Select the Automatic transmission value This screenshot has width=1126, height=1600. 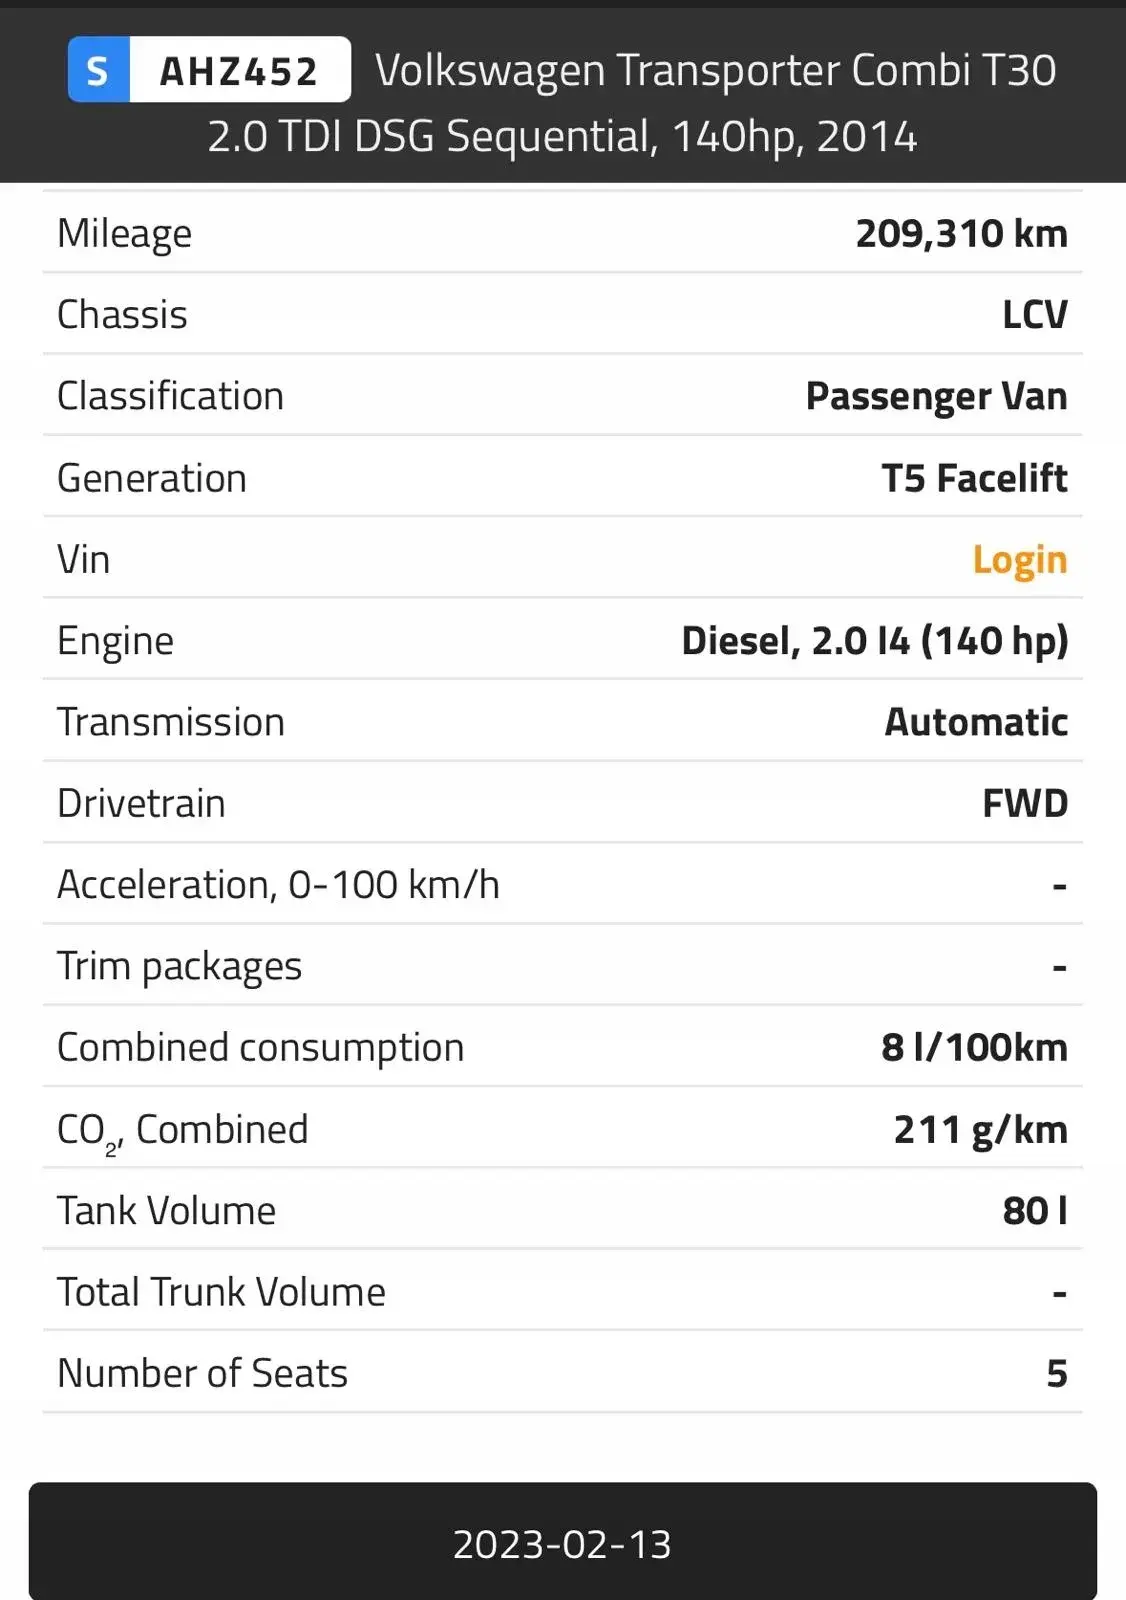point(976,722)
